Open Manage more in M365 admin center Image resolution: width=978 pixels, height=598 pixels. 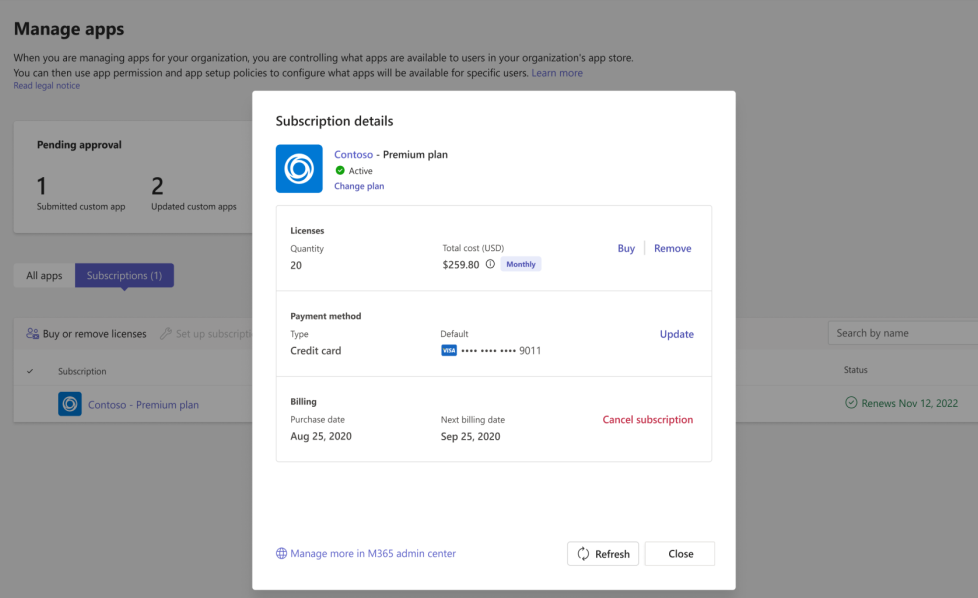tap(373, 554)
